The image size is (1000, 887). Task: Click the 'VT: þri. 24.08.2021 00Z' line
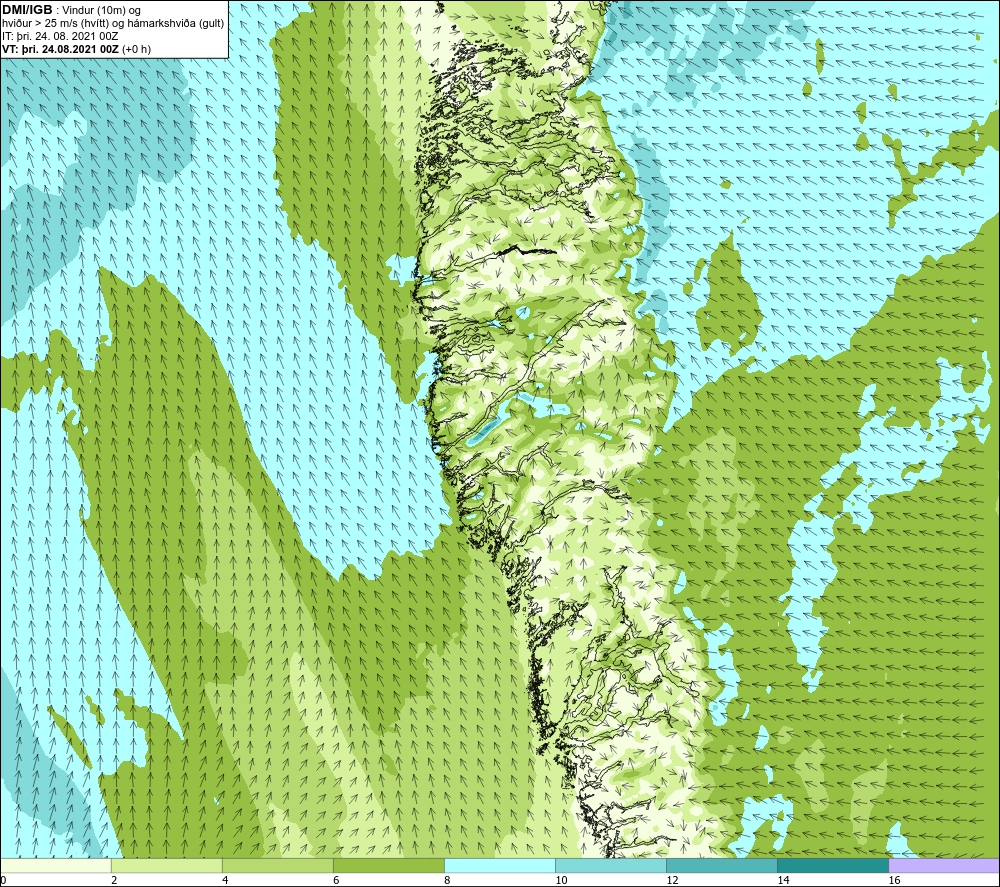(77, 49)
